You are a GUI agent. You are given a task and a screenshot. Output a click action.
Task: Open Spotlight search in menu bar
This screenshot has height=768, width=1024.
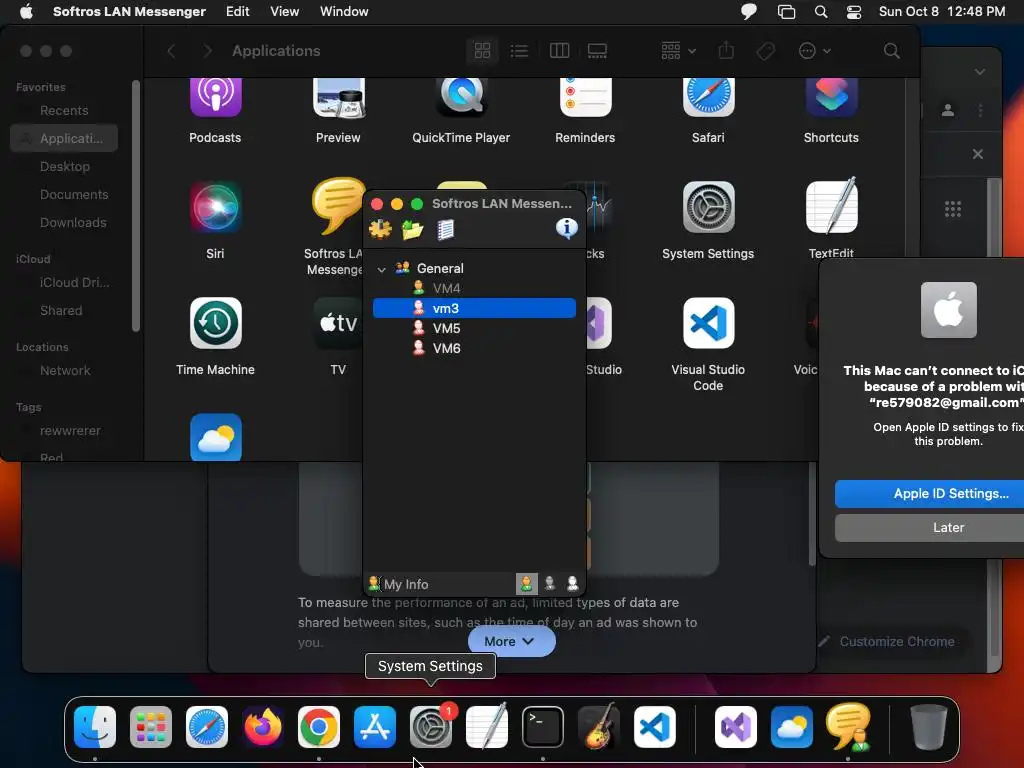pyautogui.click(x=821, y=11)
